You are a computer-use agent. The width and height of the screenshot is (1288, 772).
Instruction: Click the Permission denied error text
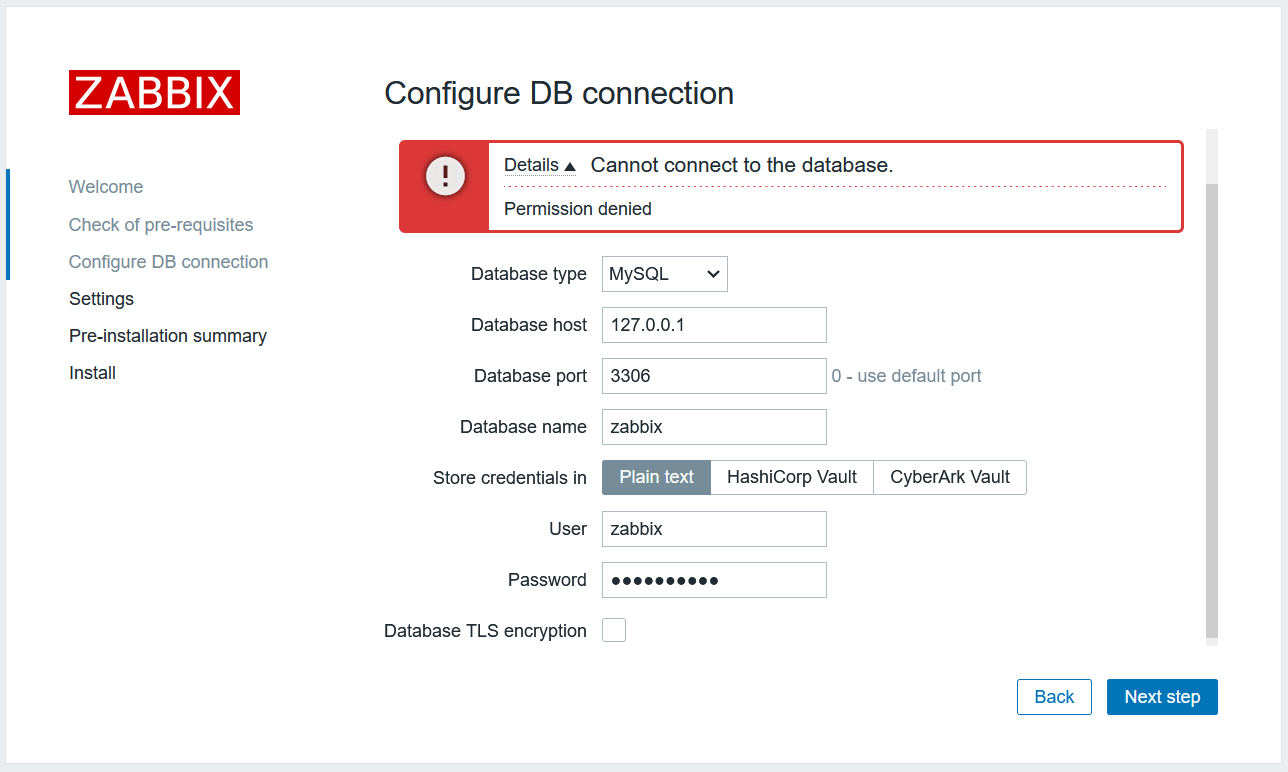click(578, 209)
